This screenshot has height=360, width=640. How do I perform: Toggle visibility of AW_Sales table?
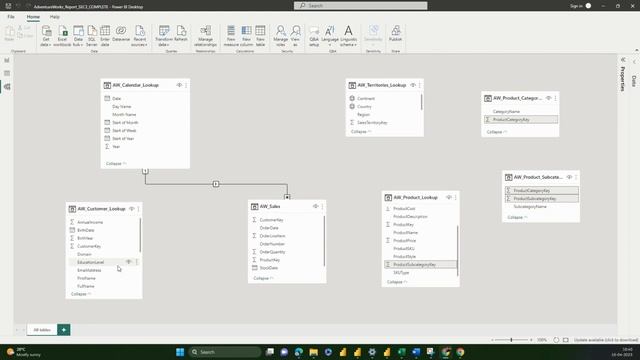click(316, 206)
